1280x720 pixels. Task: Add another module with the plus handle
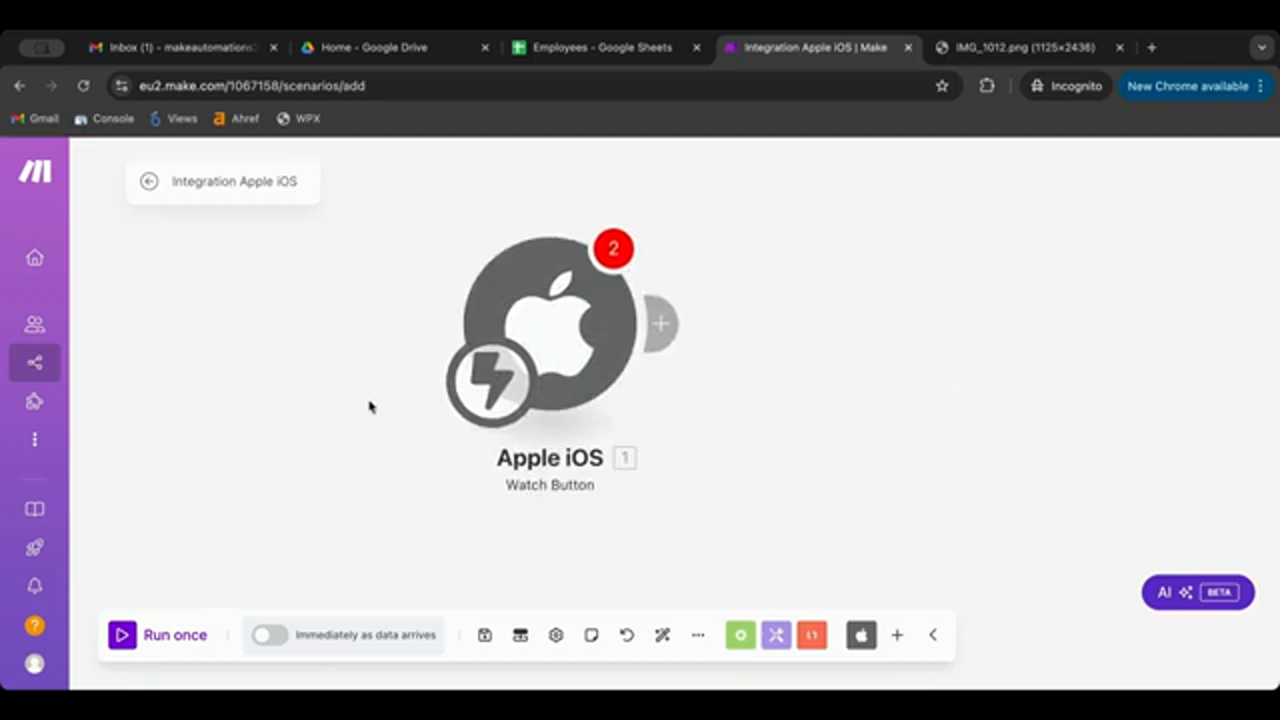[x=660, y=323]
